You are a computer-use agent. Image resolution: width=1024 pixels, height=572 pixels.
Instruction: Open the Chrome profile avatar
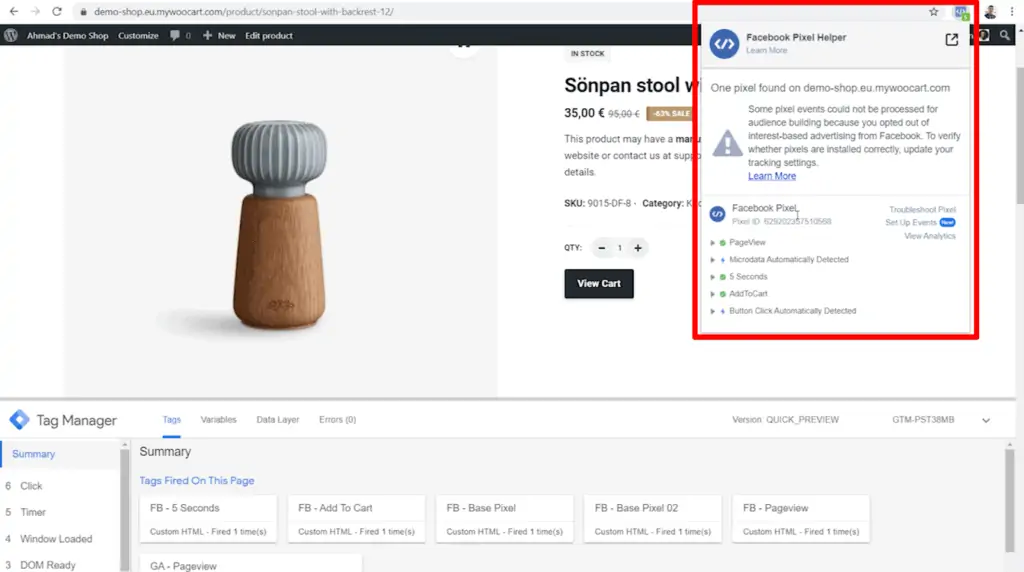pyautogui.click(x=991, y=12)
